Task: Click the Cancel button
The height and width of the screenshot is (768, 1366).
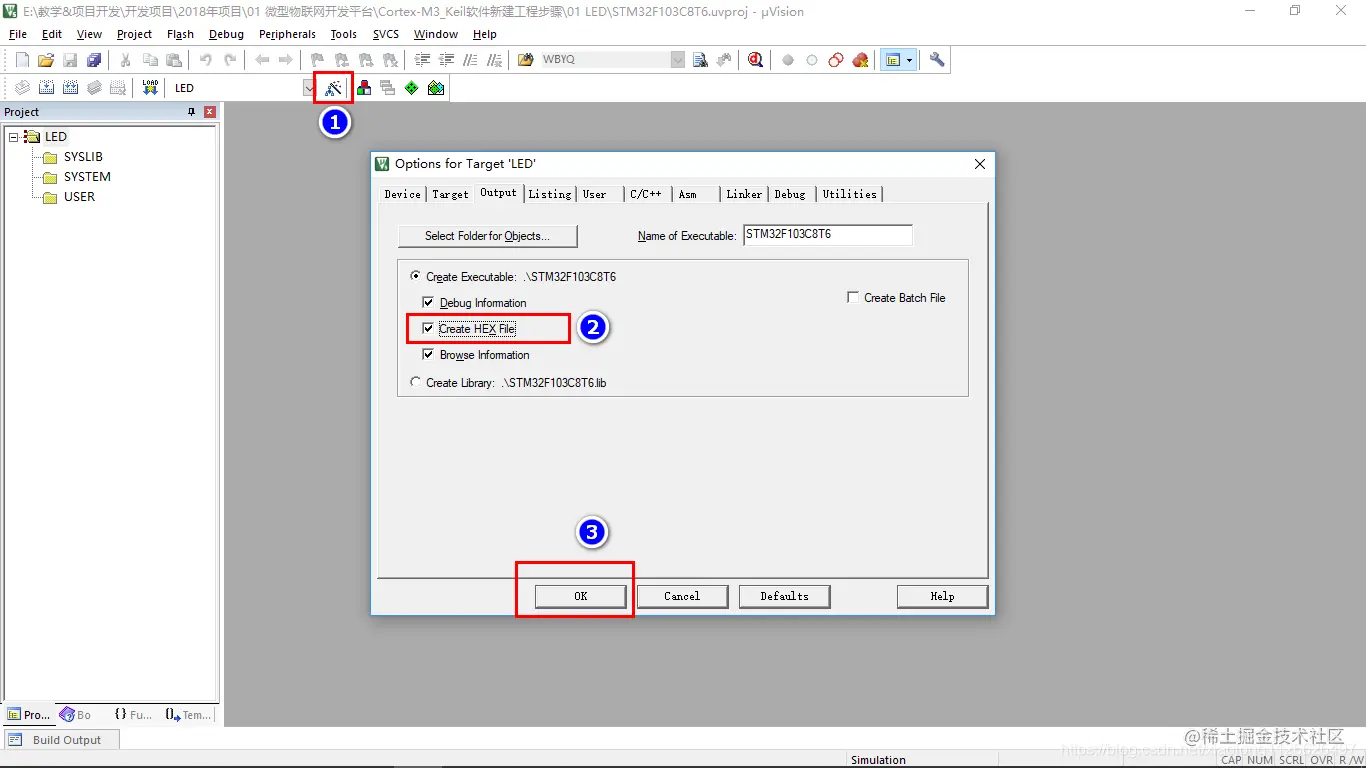Action: coord(682,596)
